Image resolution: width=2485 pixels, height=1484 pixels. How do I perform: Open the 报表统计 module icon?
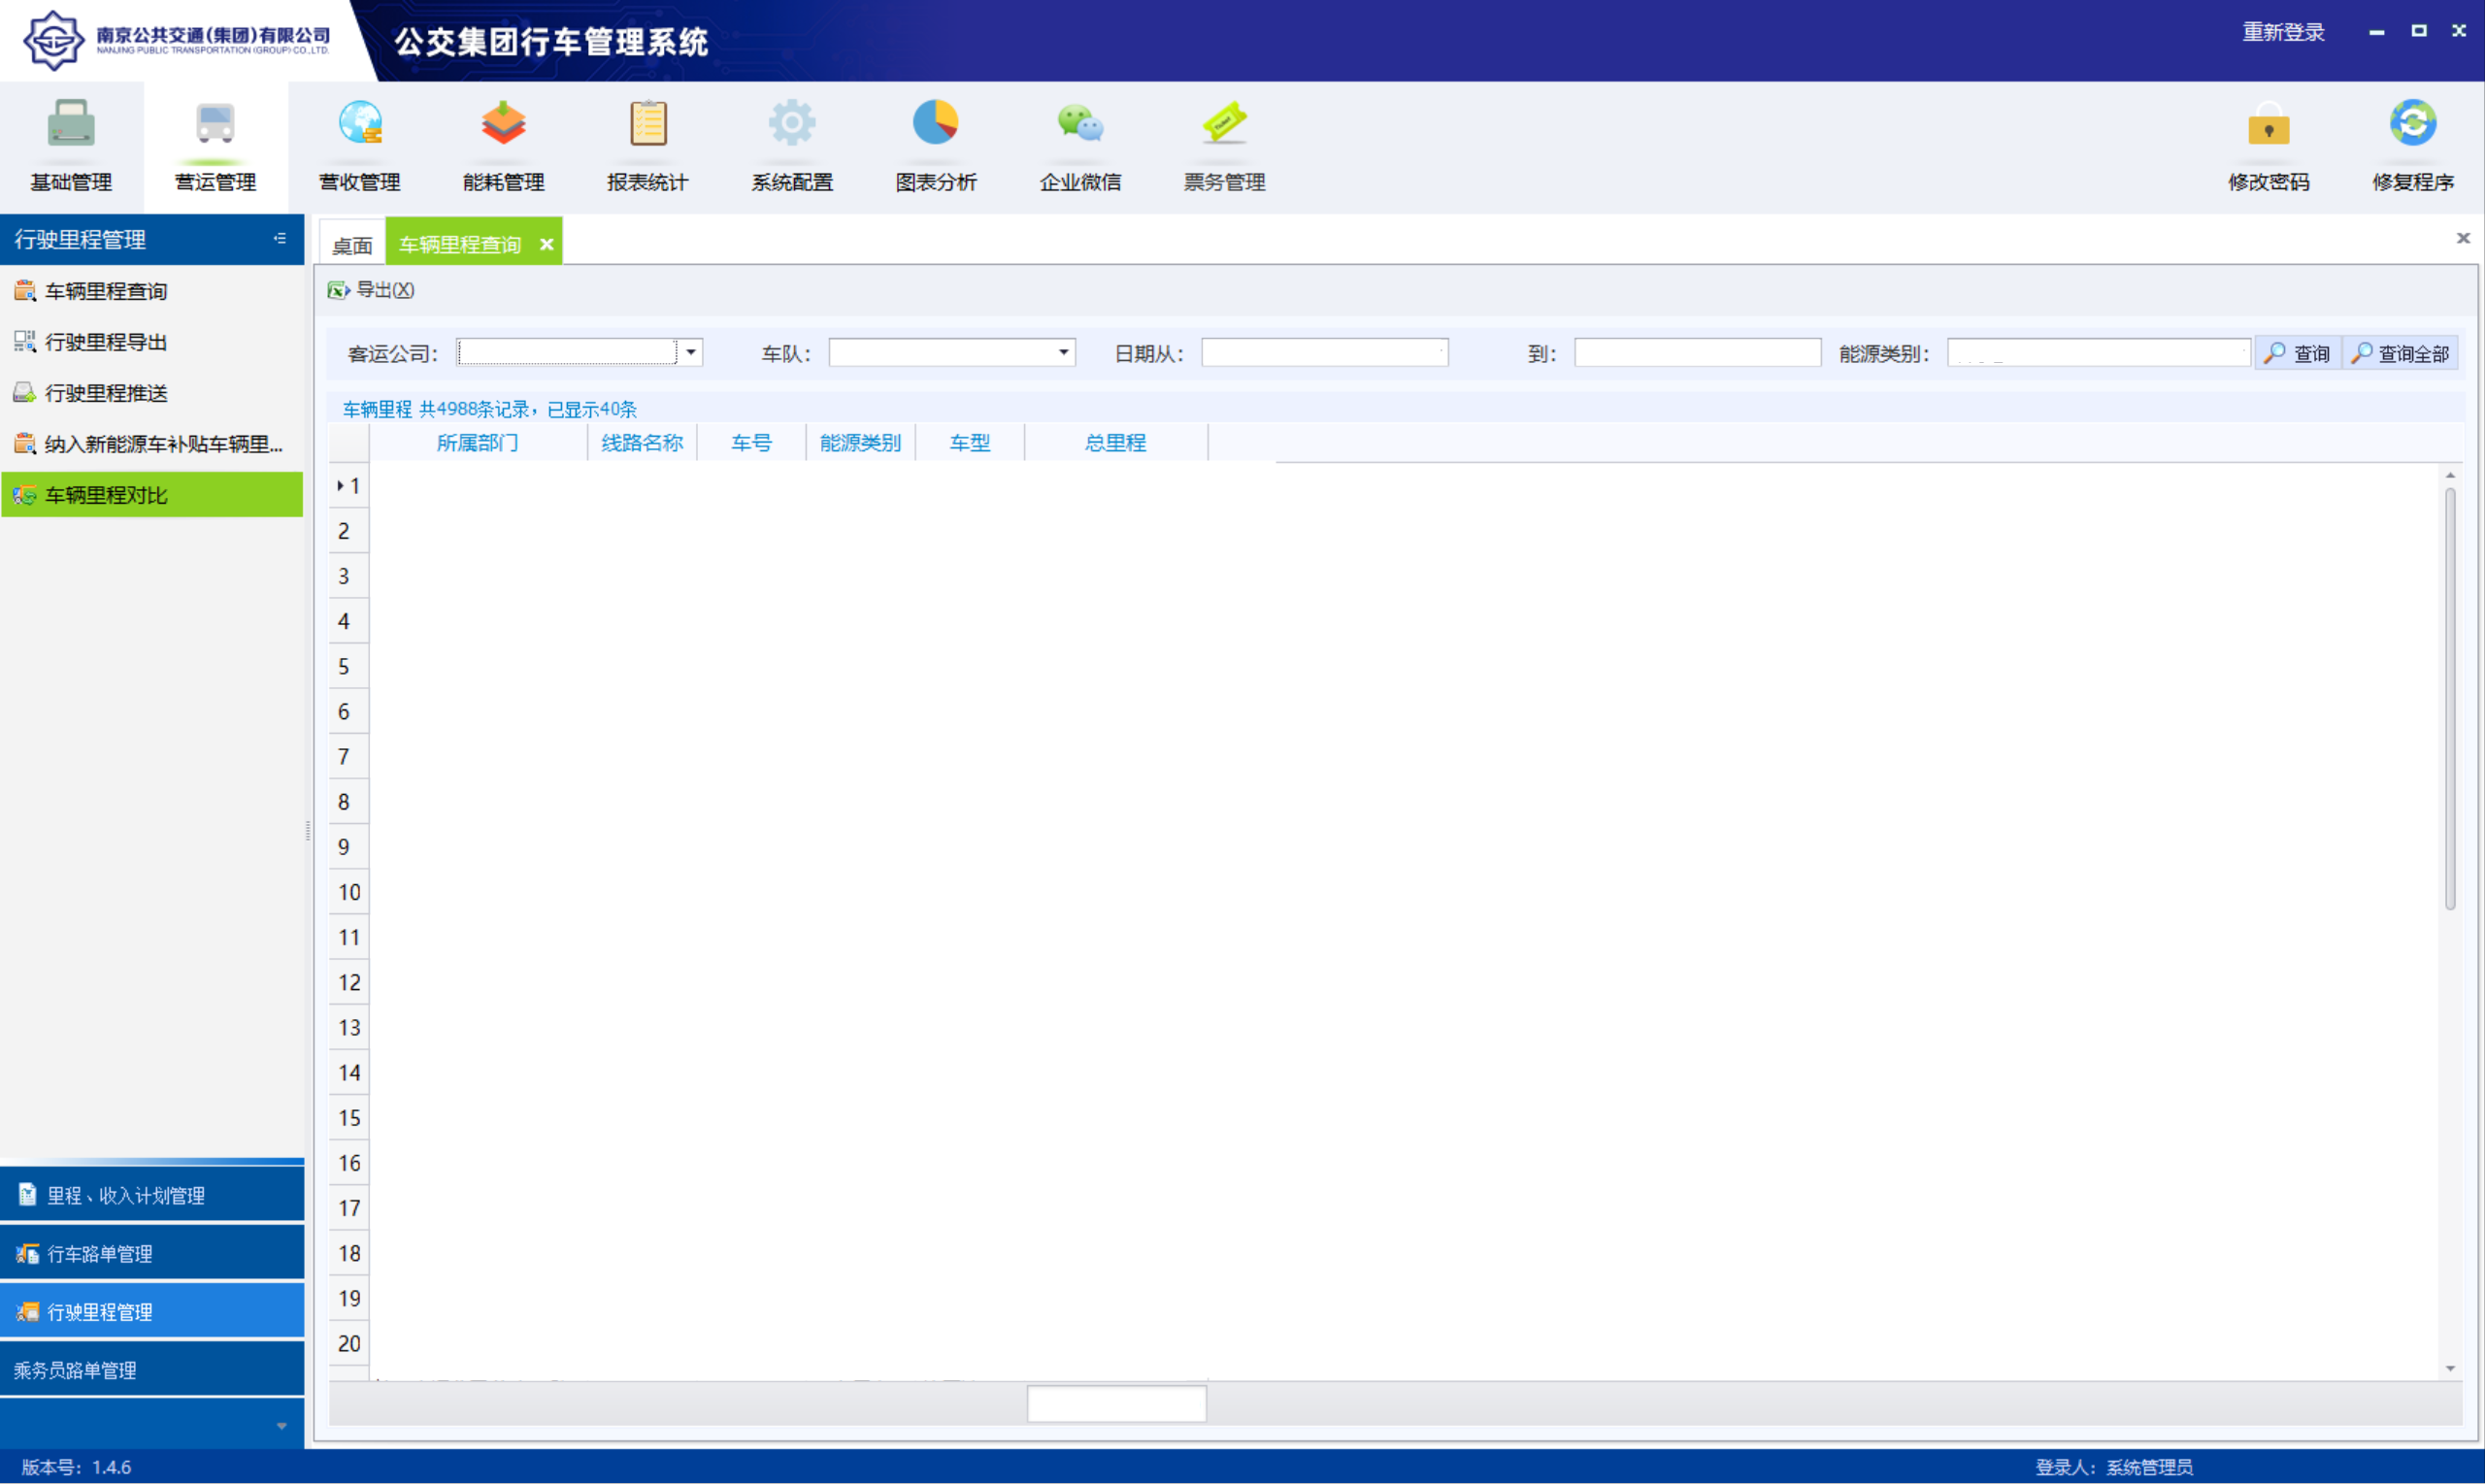pos(647,140)
